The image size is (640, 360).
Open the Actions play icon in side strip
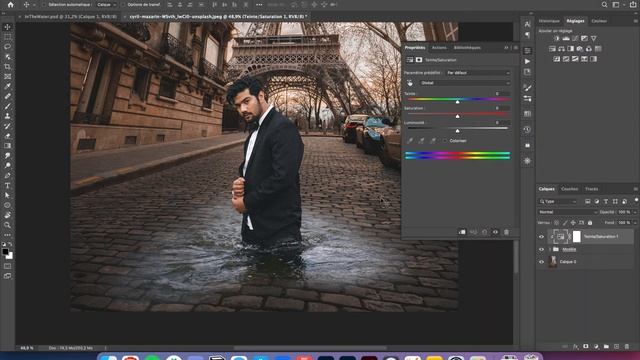[x=527, y=61]
